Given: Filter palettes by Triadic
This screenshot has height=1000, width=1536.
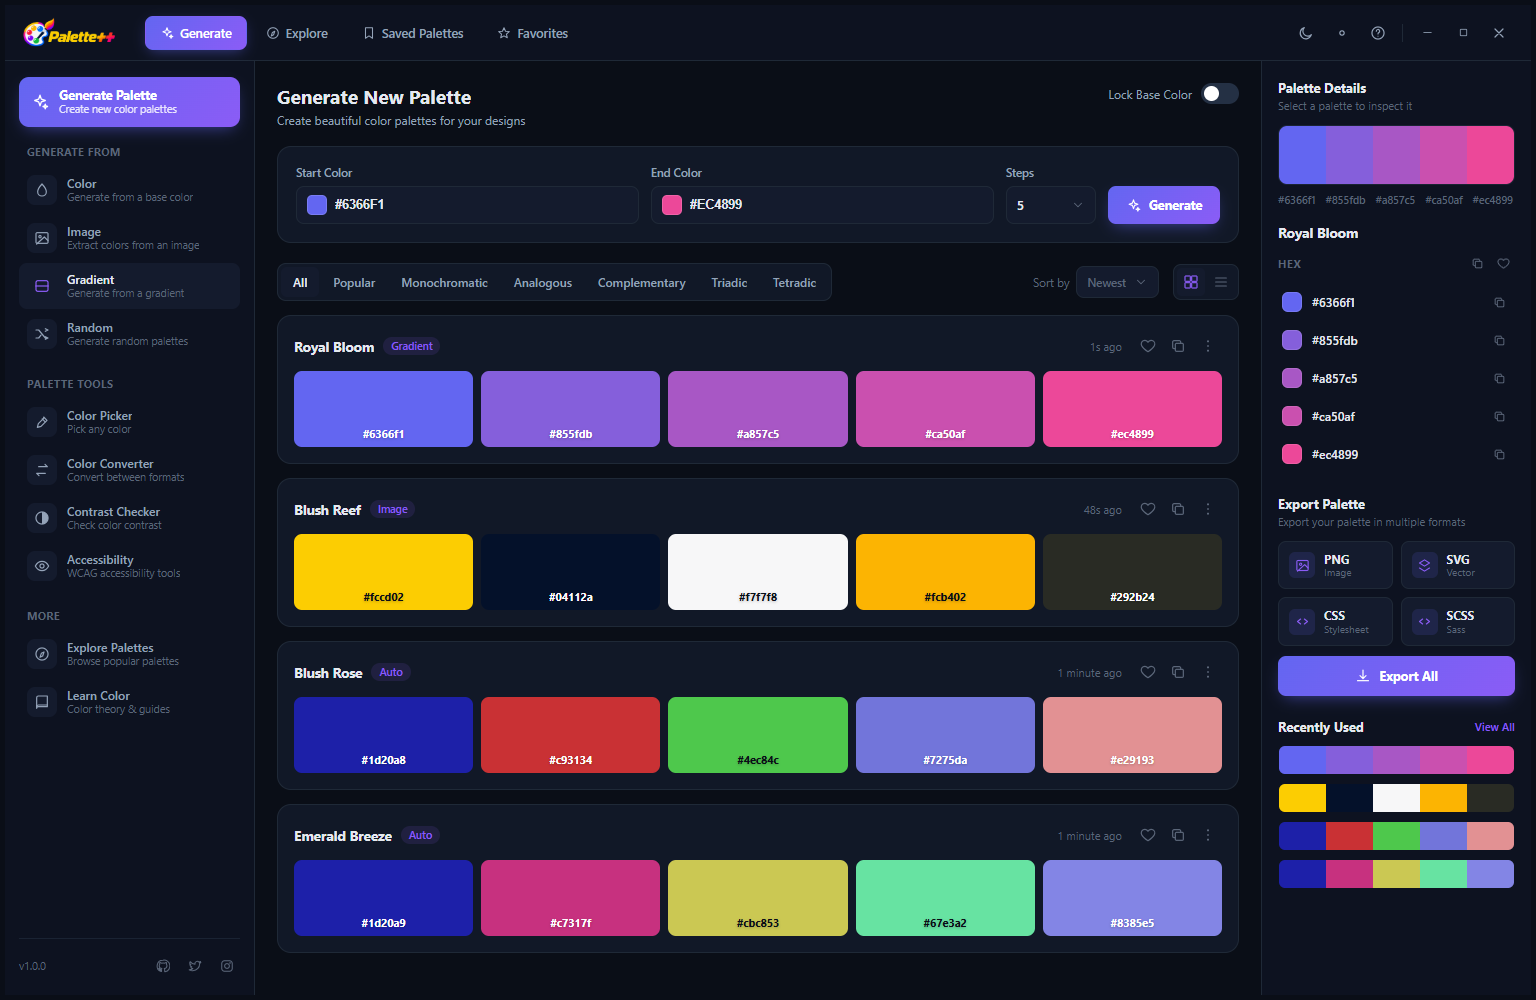Looking at the screenshot, I should (729, 283).
